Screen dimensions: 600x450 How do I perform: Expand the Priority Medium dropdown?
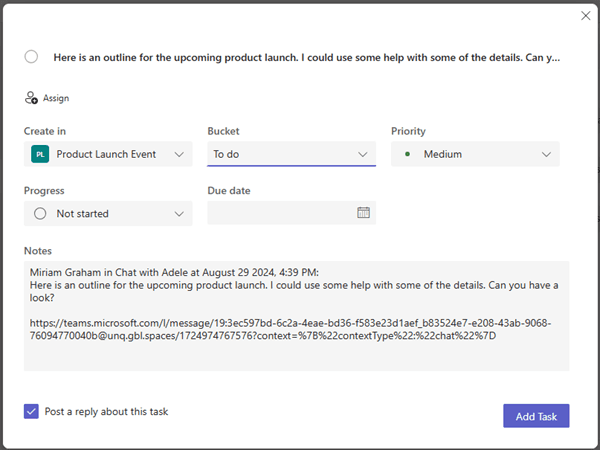pyautogui.click(x=475, y=154)
